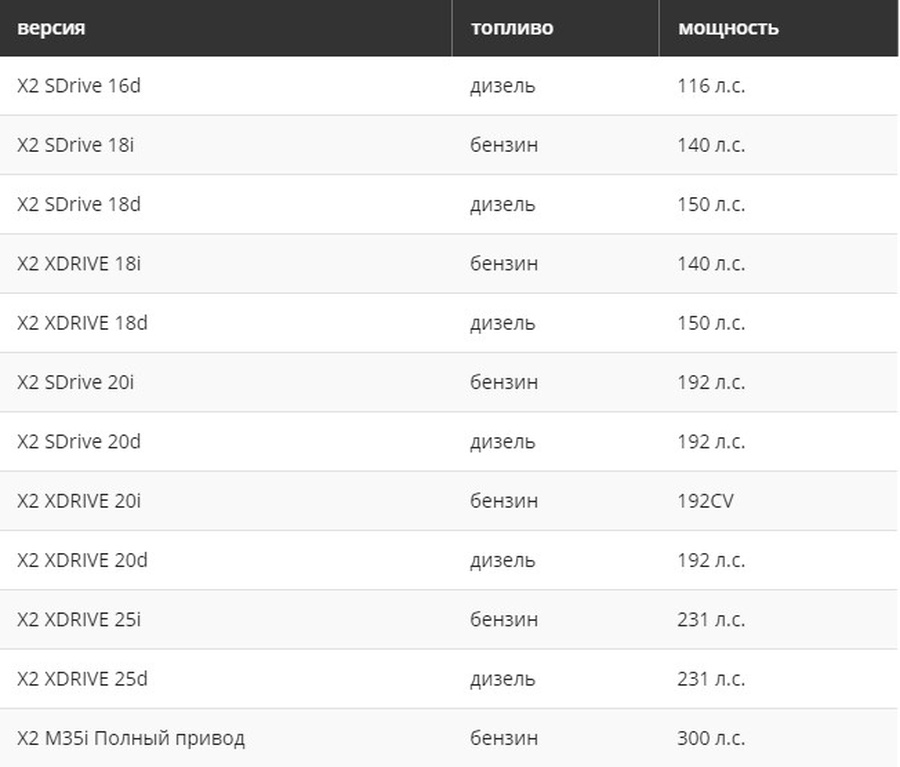The image size is (900, 767).
Task: Click "бензин" in the X2 M35i row
Action: pos(504,739)
